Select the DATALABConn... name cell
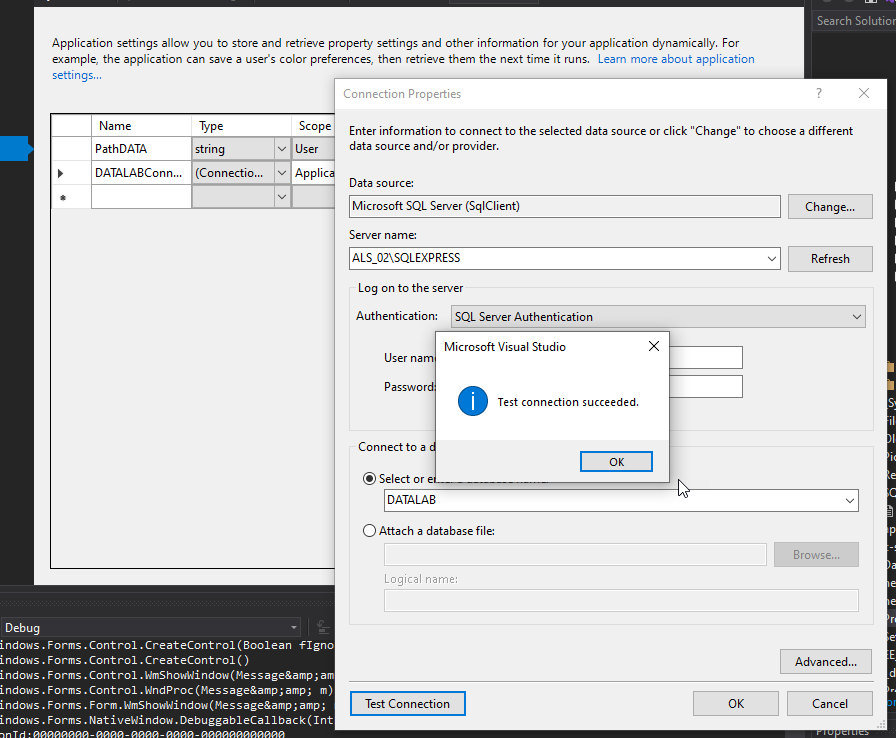 [141, 173]
